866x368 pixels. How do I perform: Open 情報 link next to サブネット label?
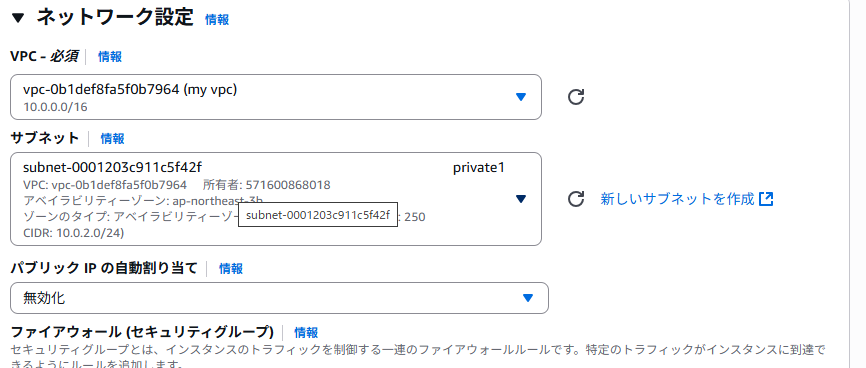pyautogui.click(x=112, y=139)
